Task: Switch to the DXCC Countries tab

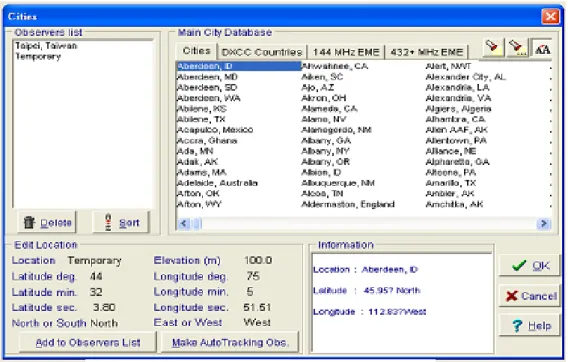Action: (262, 52)
